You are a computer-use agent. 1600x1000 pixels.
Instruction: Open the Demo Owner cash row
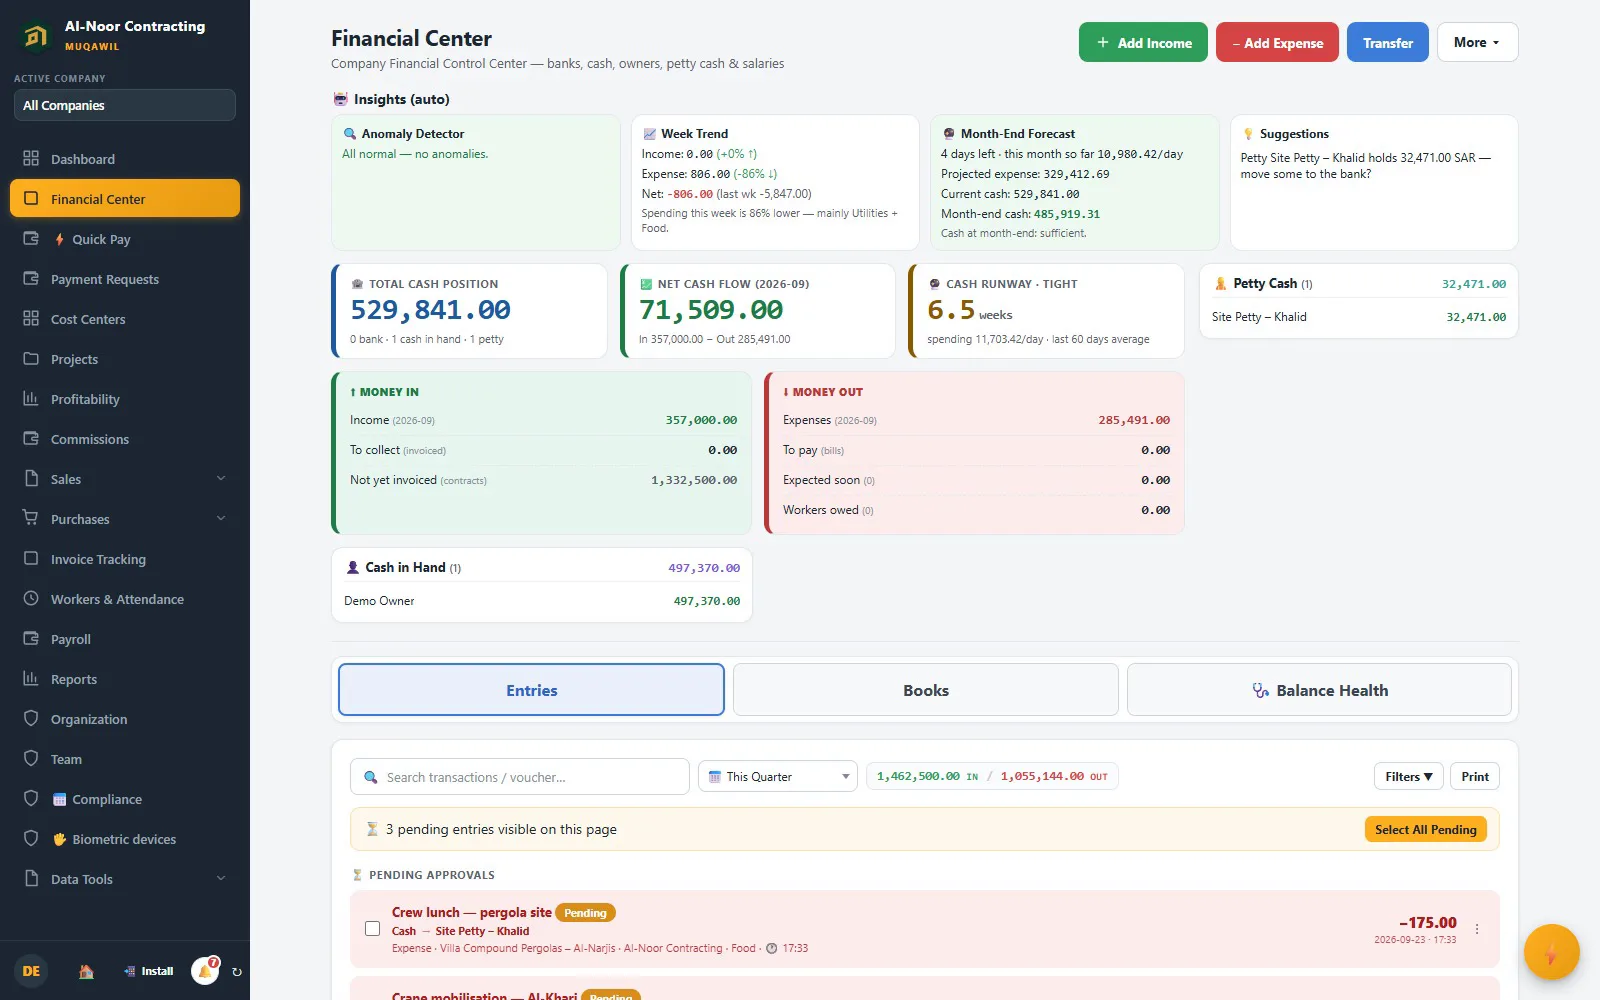coord(542,601)
